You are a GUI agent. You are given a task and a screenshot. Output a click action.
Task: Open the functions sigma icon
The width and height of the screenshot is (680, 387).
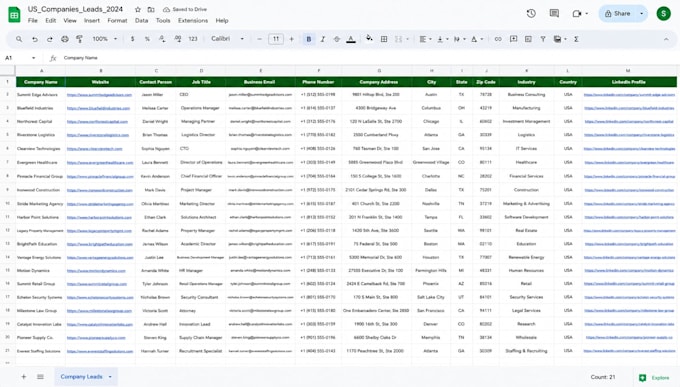point(576,39)
